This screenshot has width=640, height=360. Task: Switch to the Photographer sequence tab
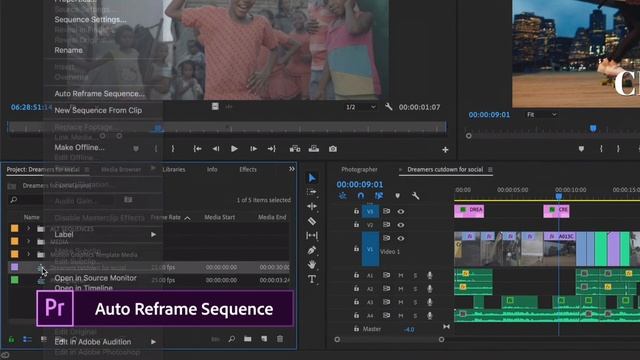click(359, 169)
